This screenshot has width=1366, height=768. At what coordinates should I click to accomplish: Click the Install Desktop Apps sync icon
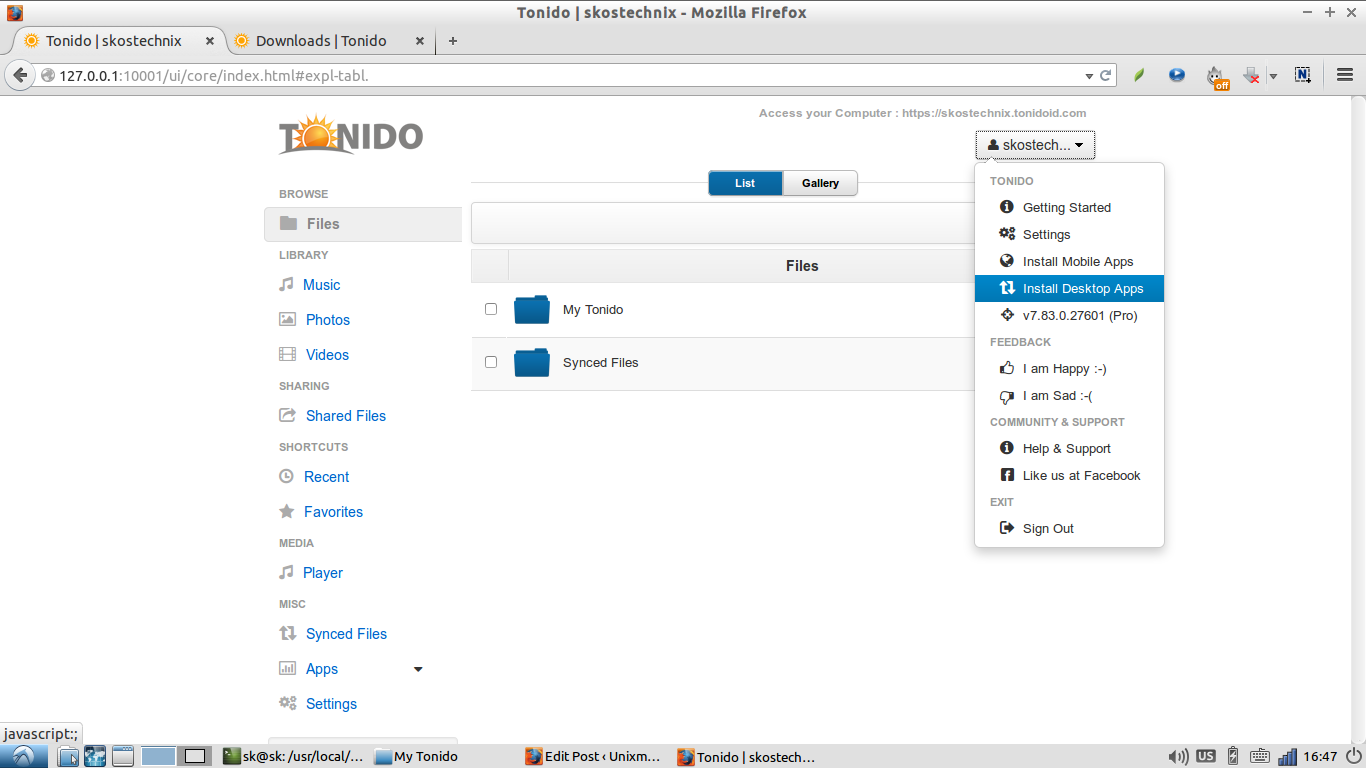(1007, 288)
